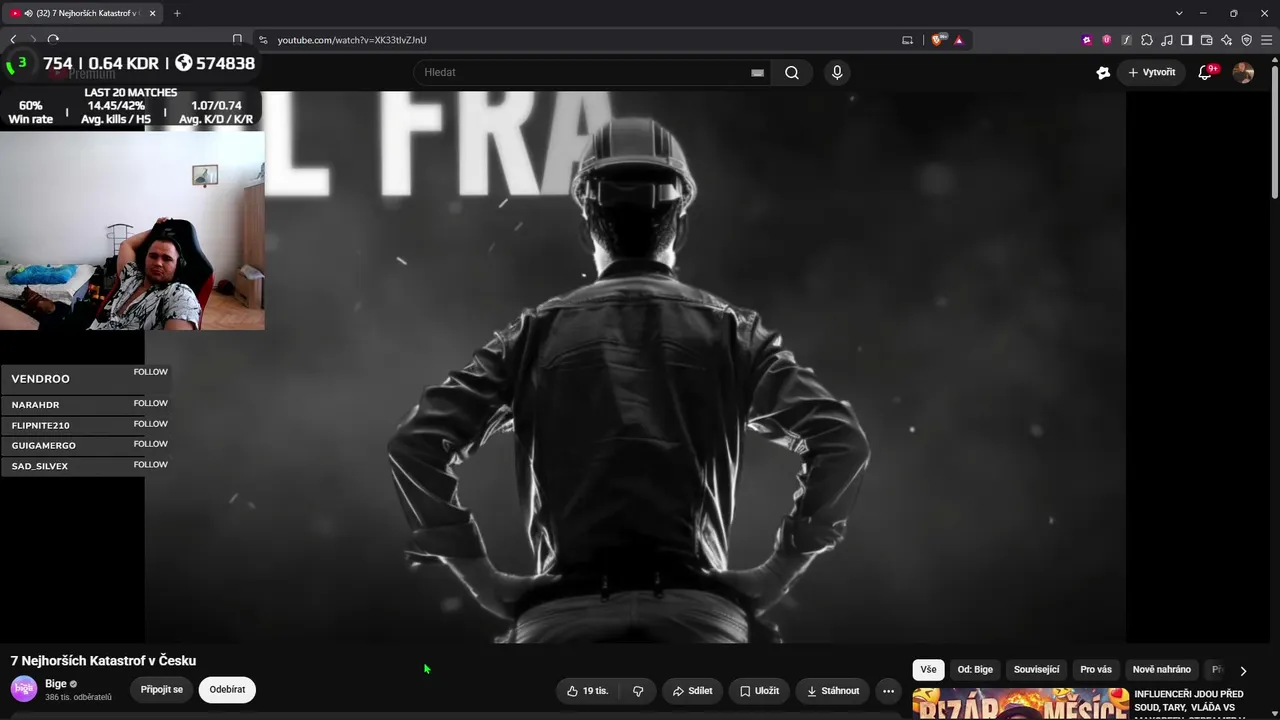Open Brave Shields lion icon

[x=937, y=40]
